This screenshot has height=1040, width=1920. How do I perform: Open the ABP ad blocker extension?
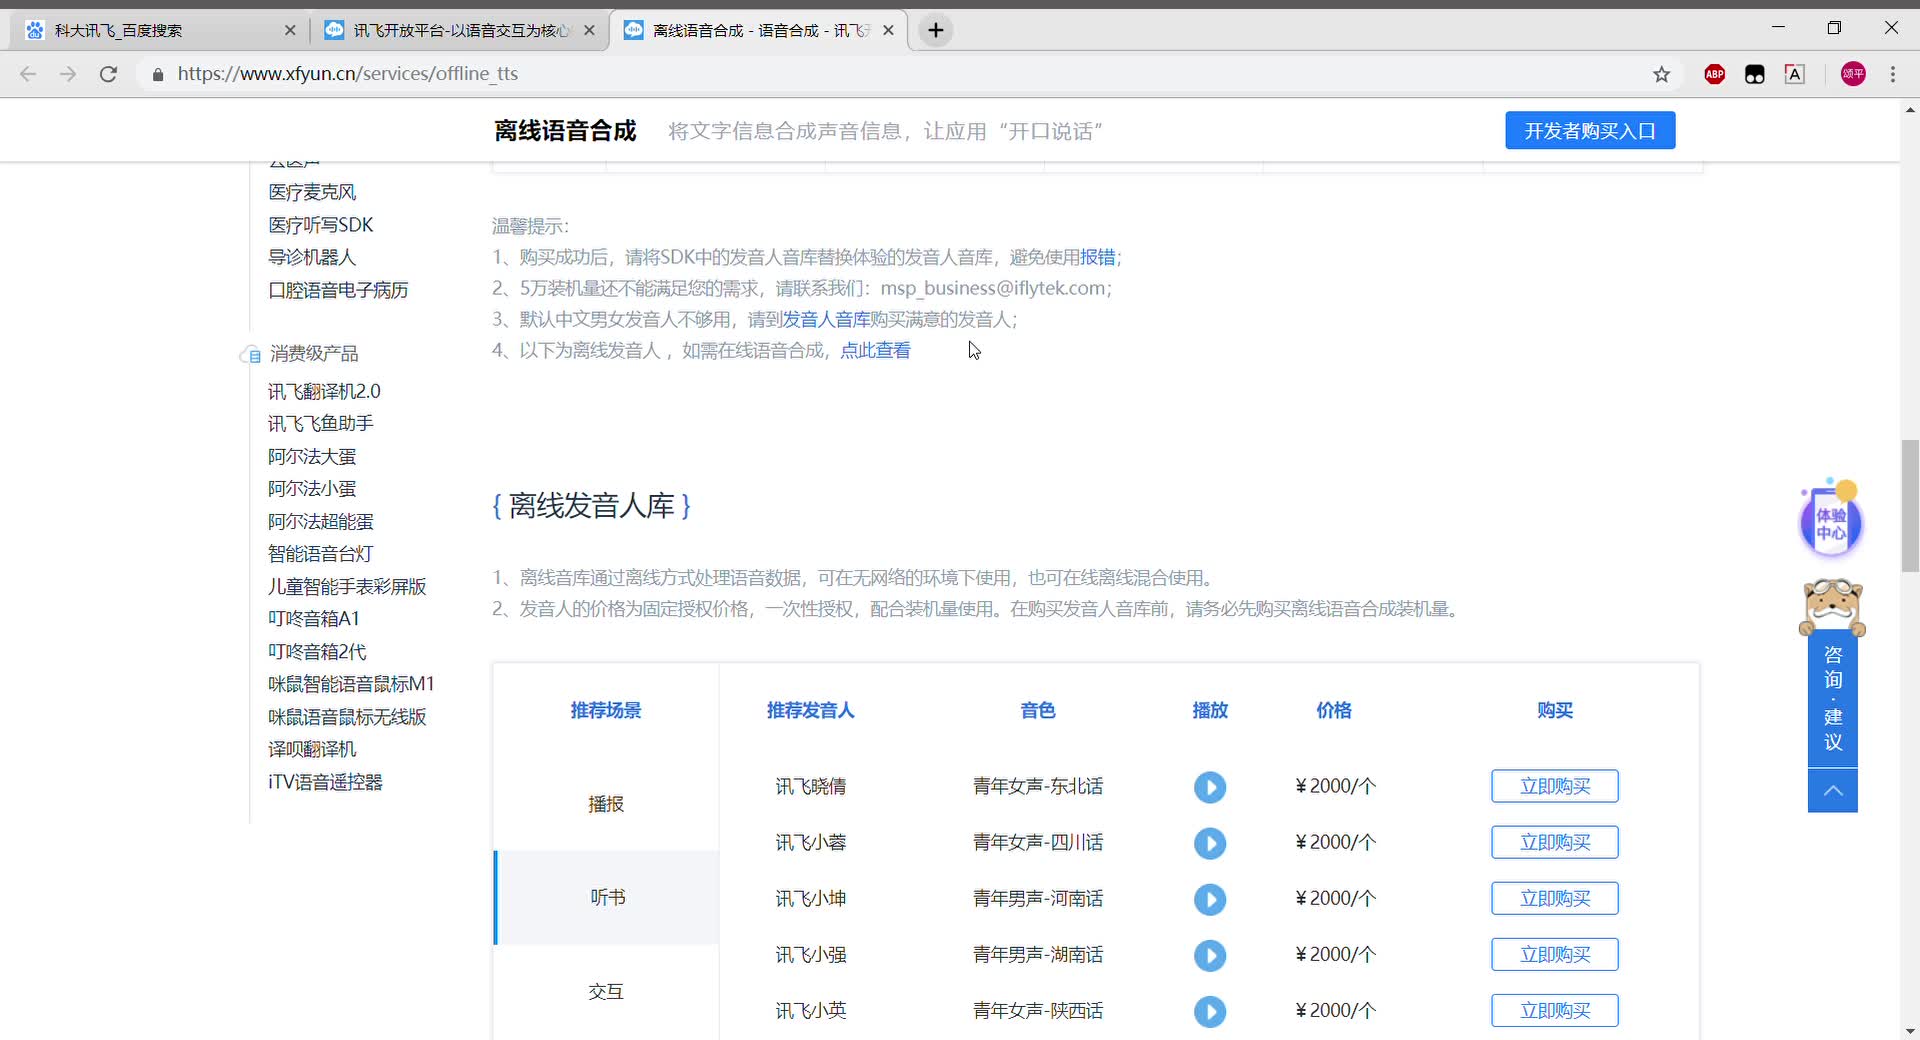point(1714,74)
